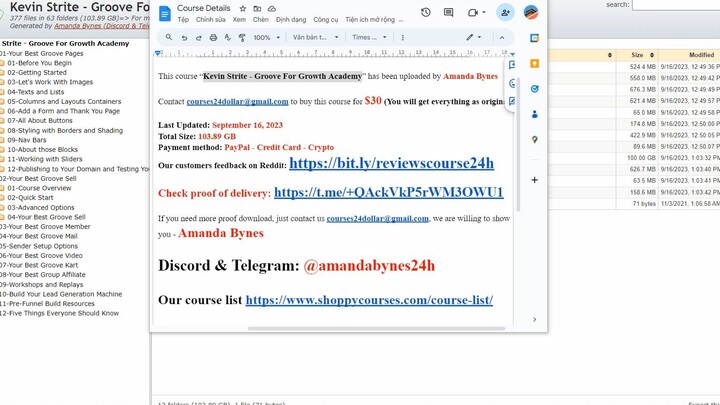This screenshot has width=720, height=405.
Task: Open Google Maps side panel icon
Action: coord(534,140)
